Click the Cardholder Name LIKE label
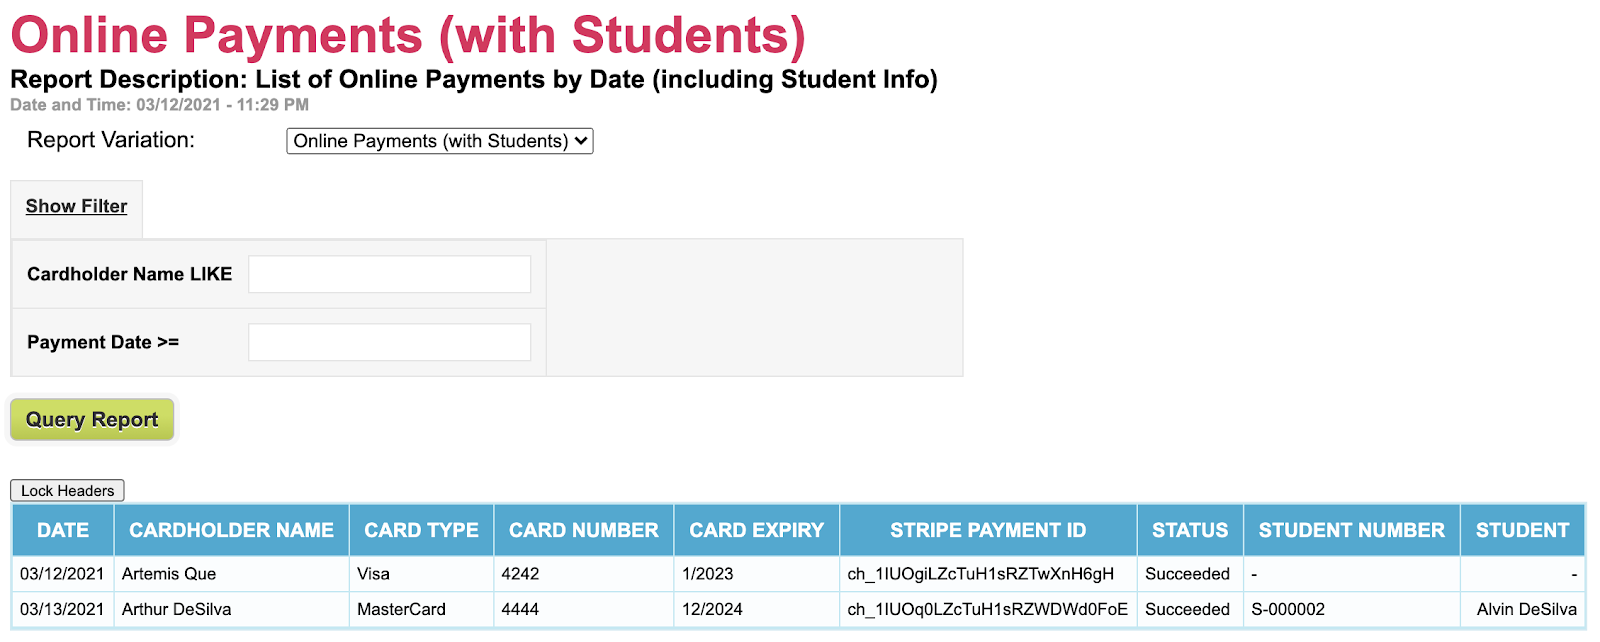The image size is (1600, 642). (129, 274)
